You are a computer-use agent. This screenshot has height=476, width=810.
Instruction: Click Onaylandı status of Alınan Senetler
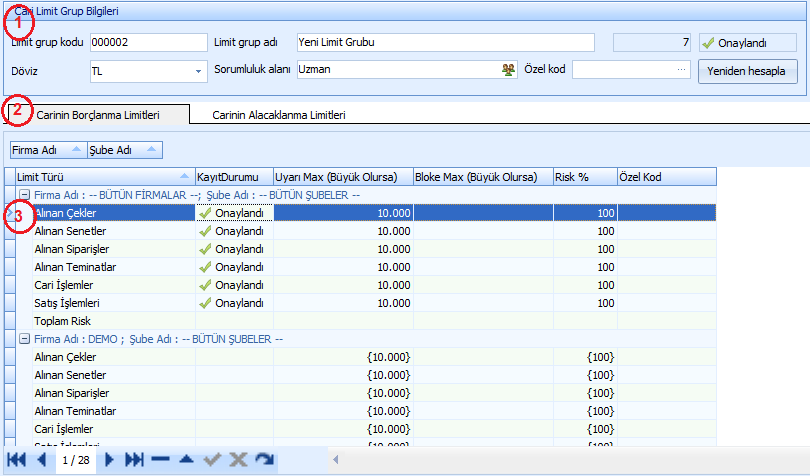point(234,231)
